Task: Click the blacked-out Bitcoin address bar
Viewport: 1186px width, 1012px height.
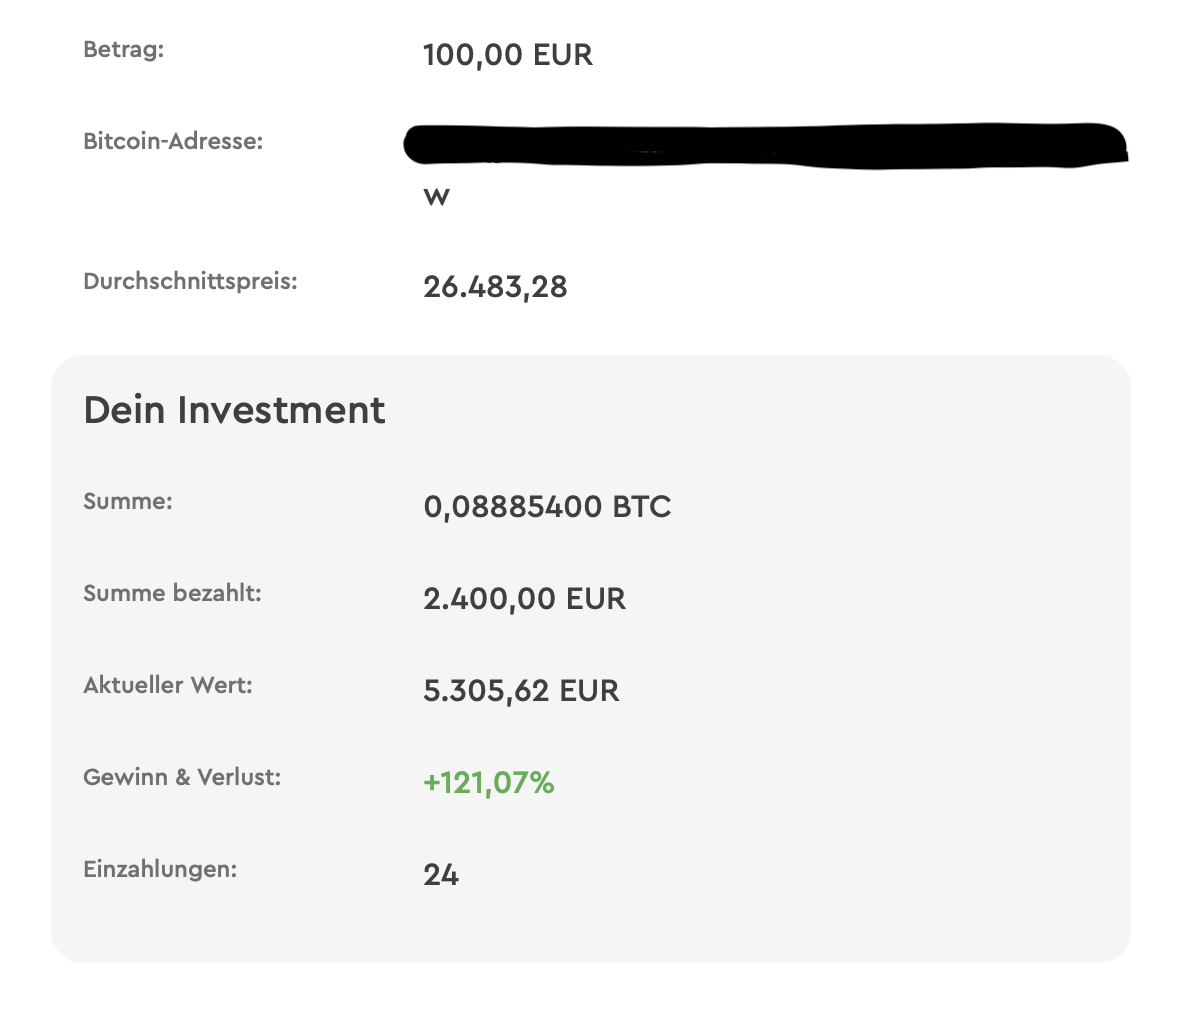Action: (x=765, y=146)
